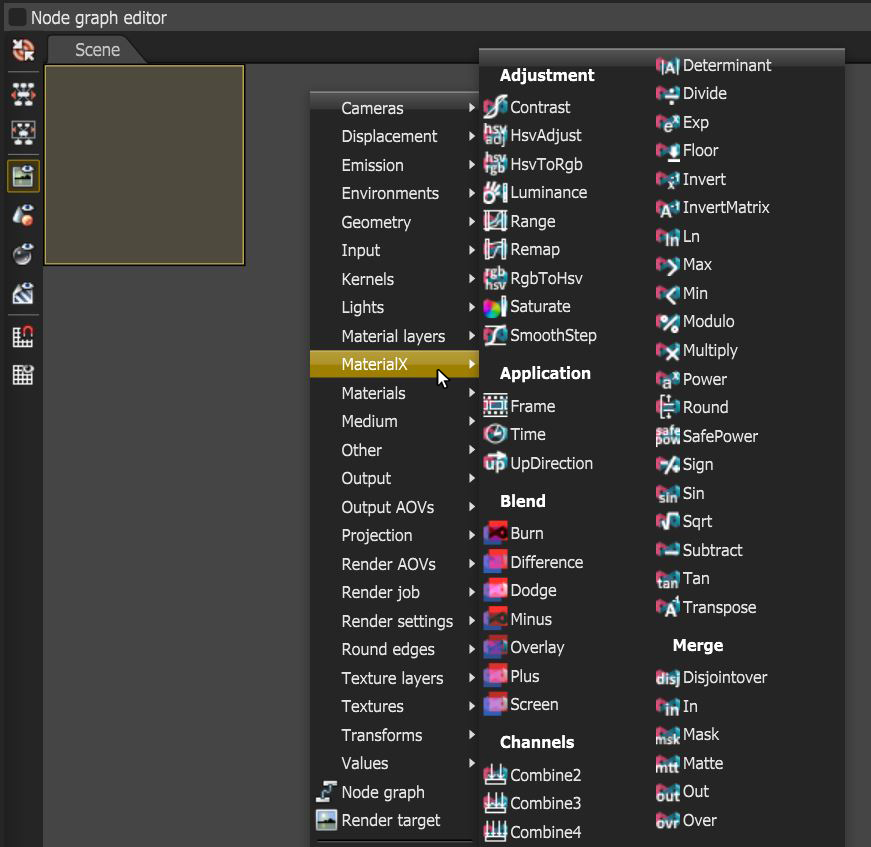The height and width of the screenshot is (847, 871).
Task: Switch to the Scene tab
Action: pyautogui.click(x=97, y=50)
